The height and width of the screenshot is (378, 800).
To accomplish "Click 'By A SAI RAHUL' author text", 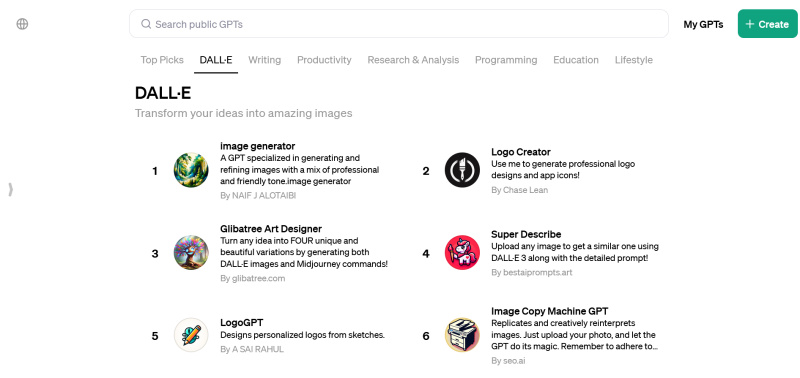I will 252,349.
